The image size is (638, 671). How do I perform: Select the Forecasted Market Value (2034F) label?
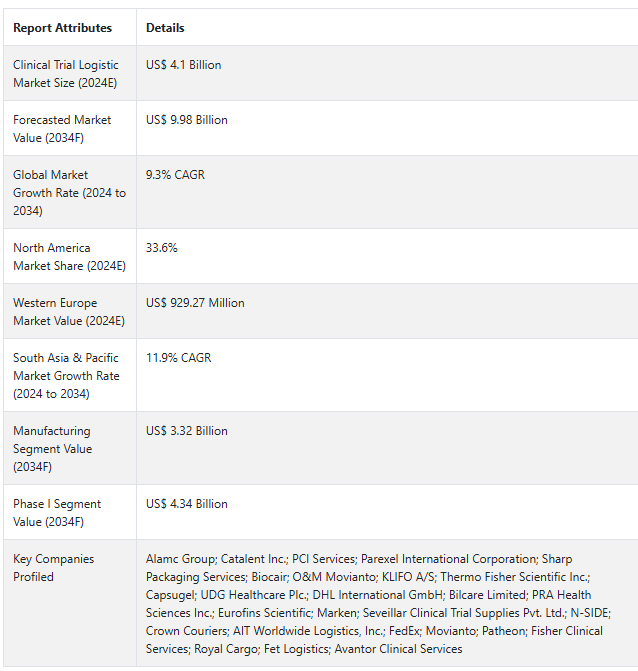pyautogui.click(x=62, y=128)
